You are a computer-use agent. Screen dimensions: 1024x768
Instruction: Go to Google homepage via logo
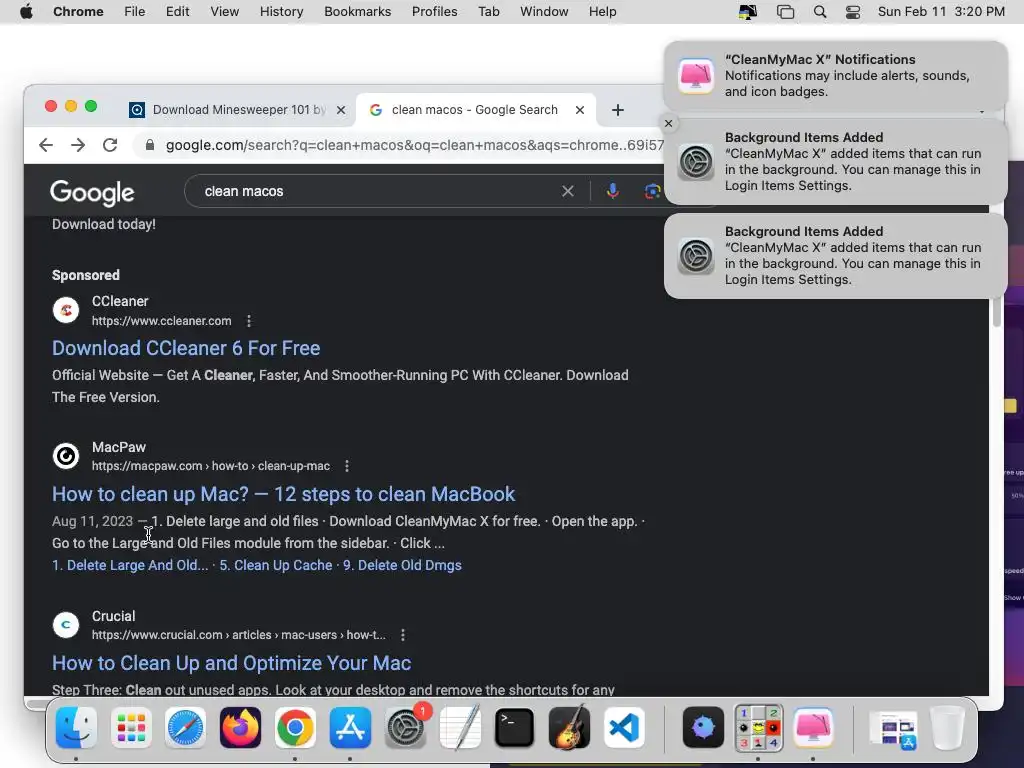click(x=93, y=192)
